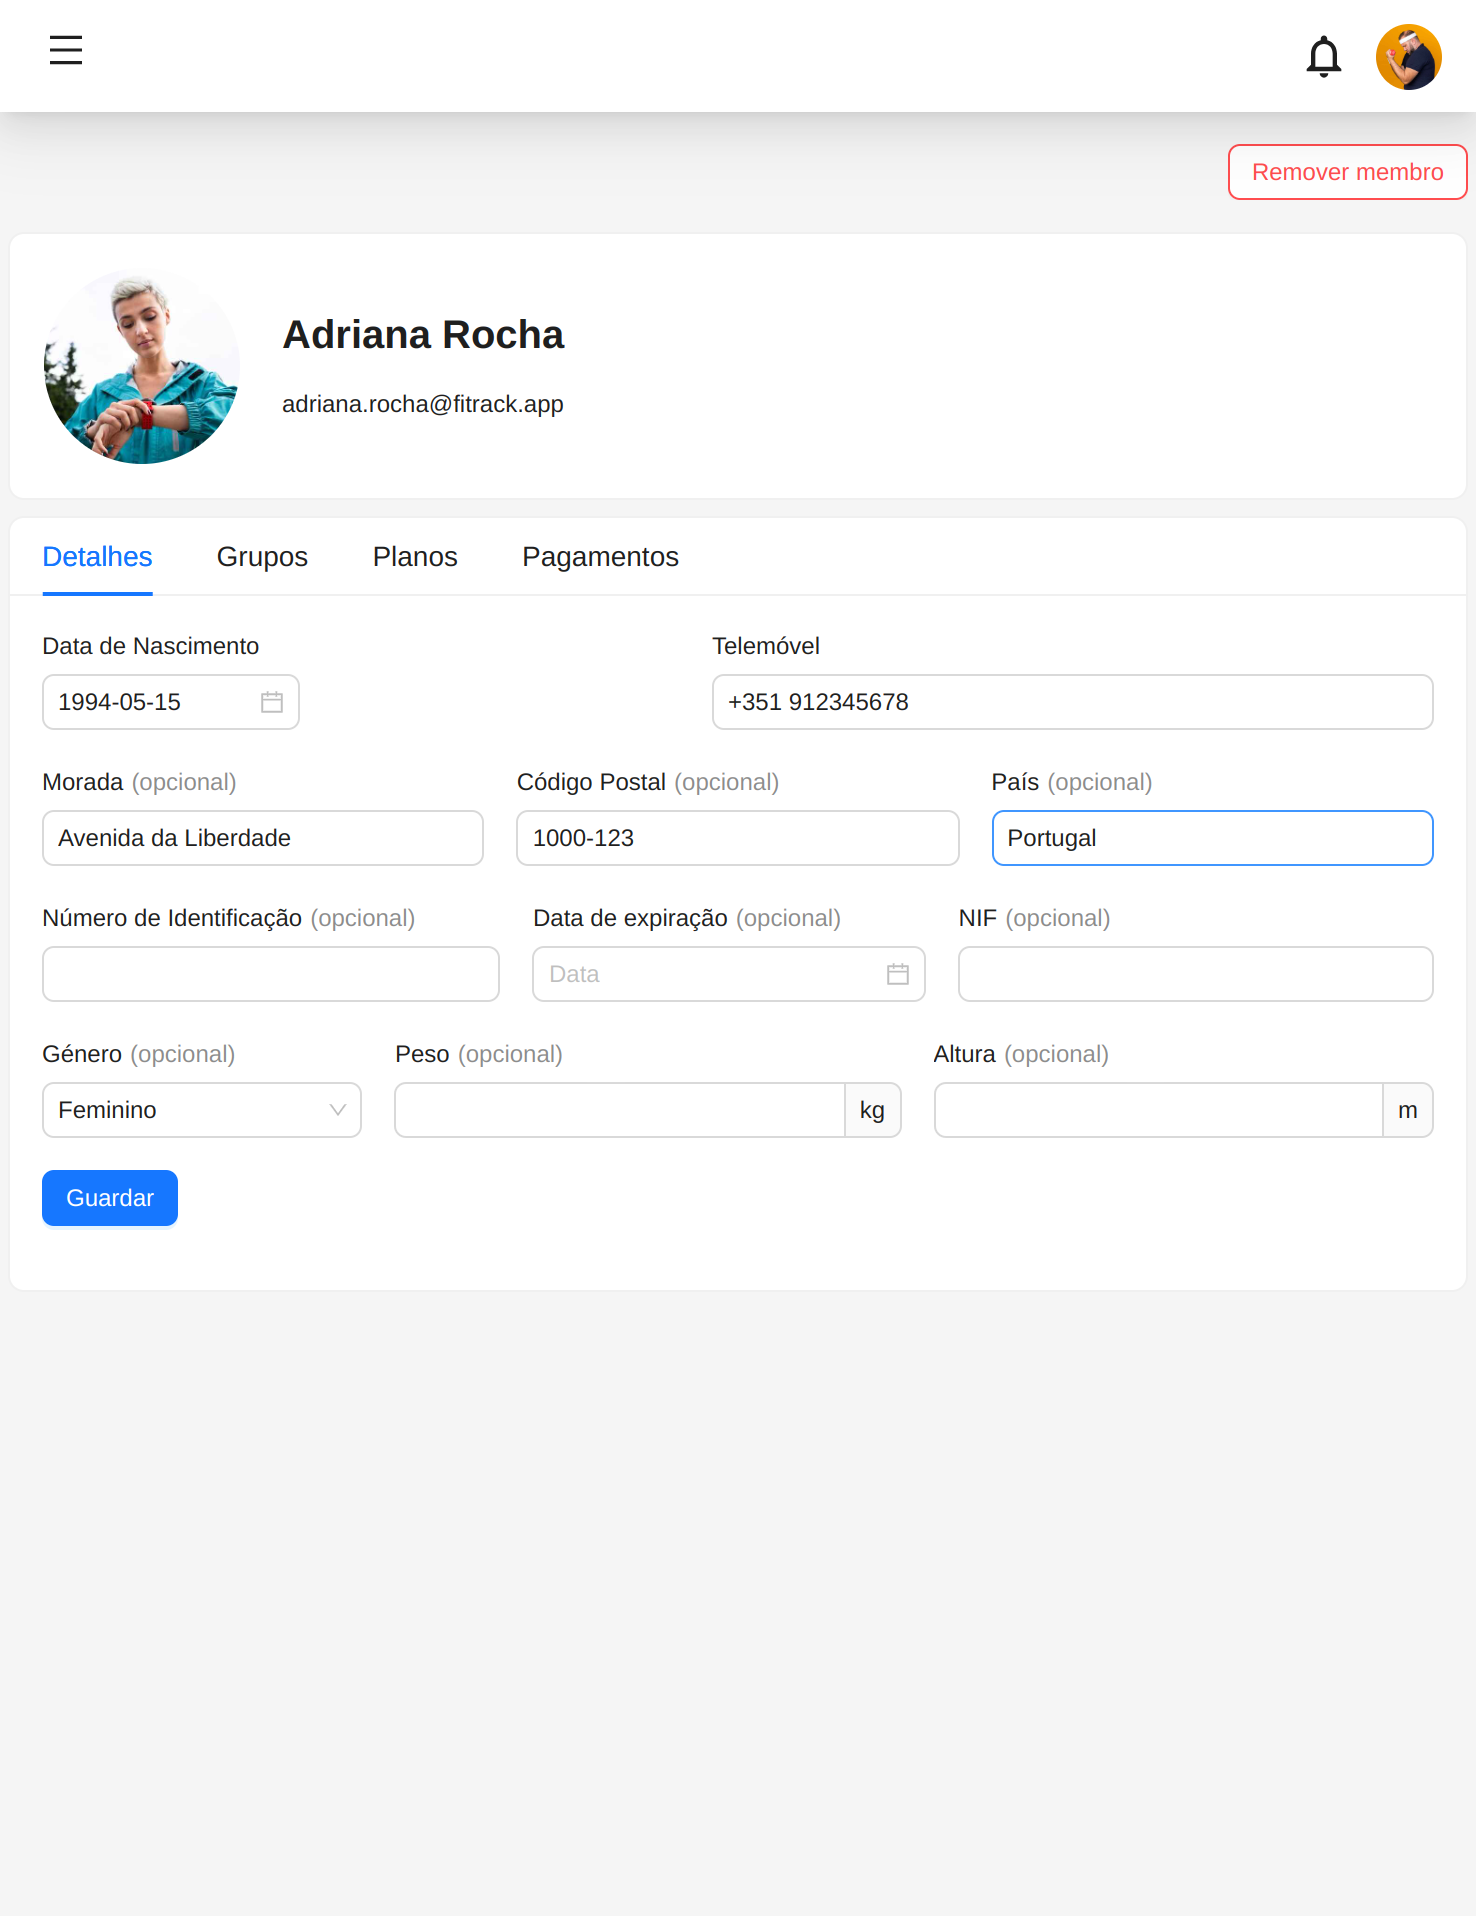This screenshot has width=1476, height=1916.
Task: Click the m unit addon on Altura
Action: [x=1407, y=1110]
